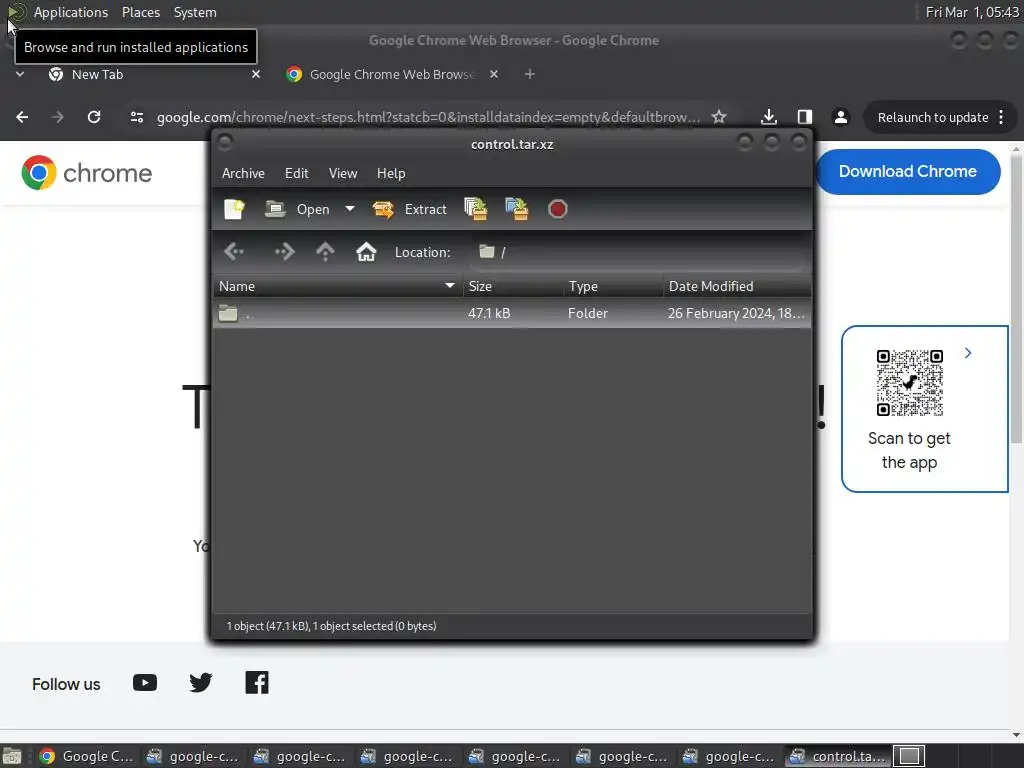Expand QR card chevron arrow
1024x768 pixels.
click(968, 353)
